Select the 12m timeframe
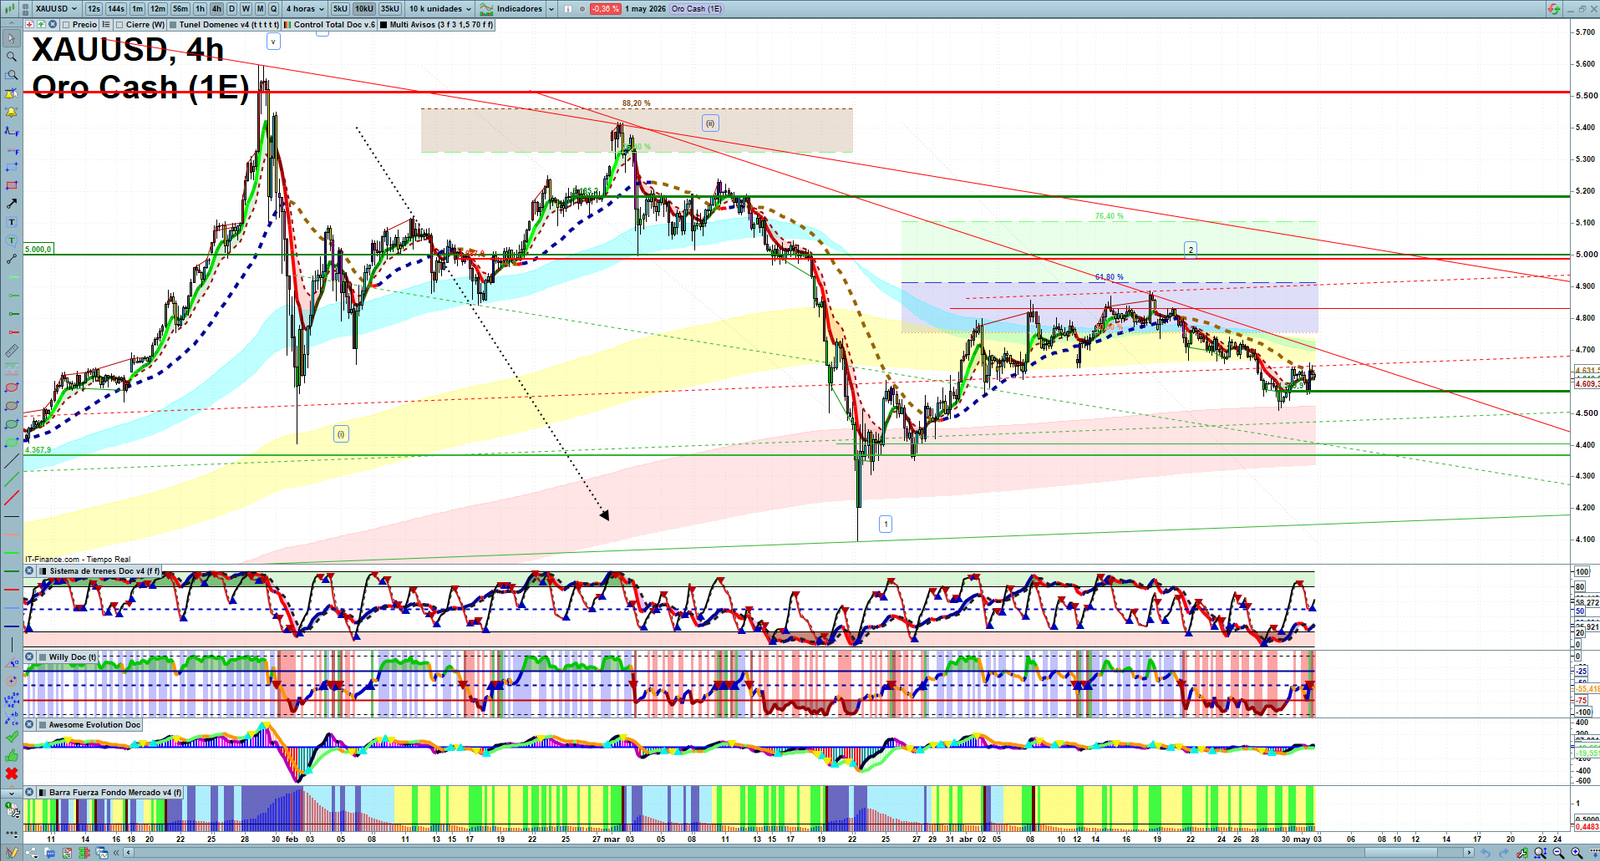Image resolution: width=1600 pixels, height=861 pixels. (x=158, y=9)
